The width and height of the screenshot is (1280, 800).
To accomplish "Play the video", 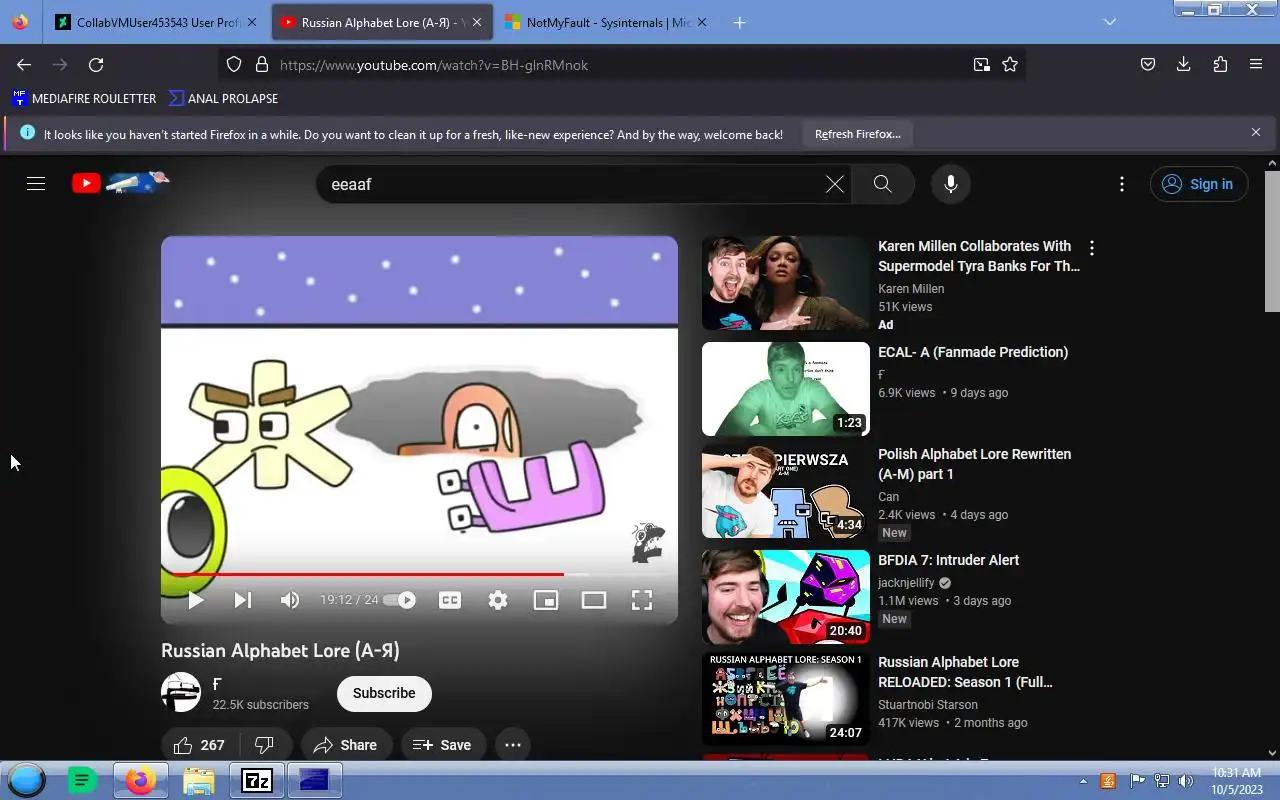I will point(196,600).
